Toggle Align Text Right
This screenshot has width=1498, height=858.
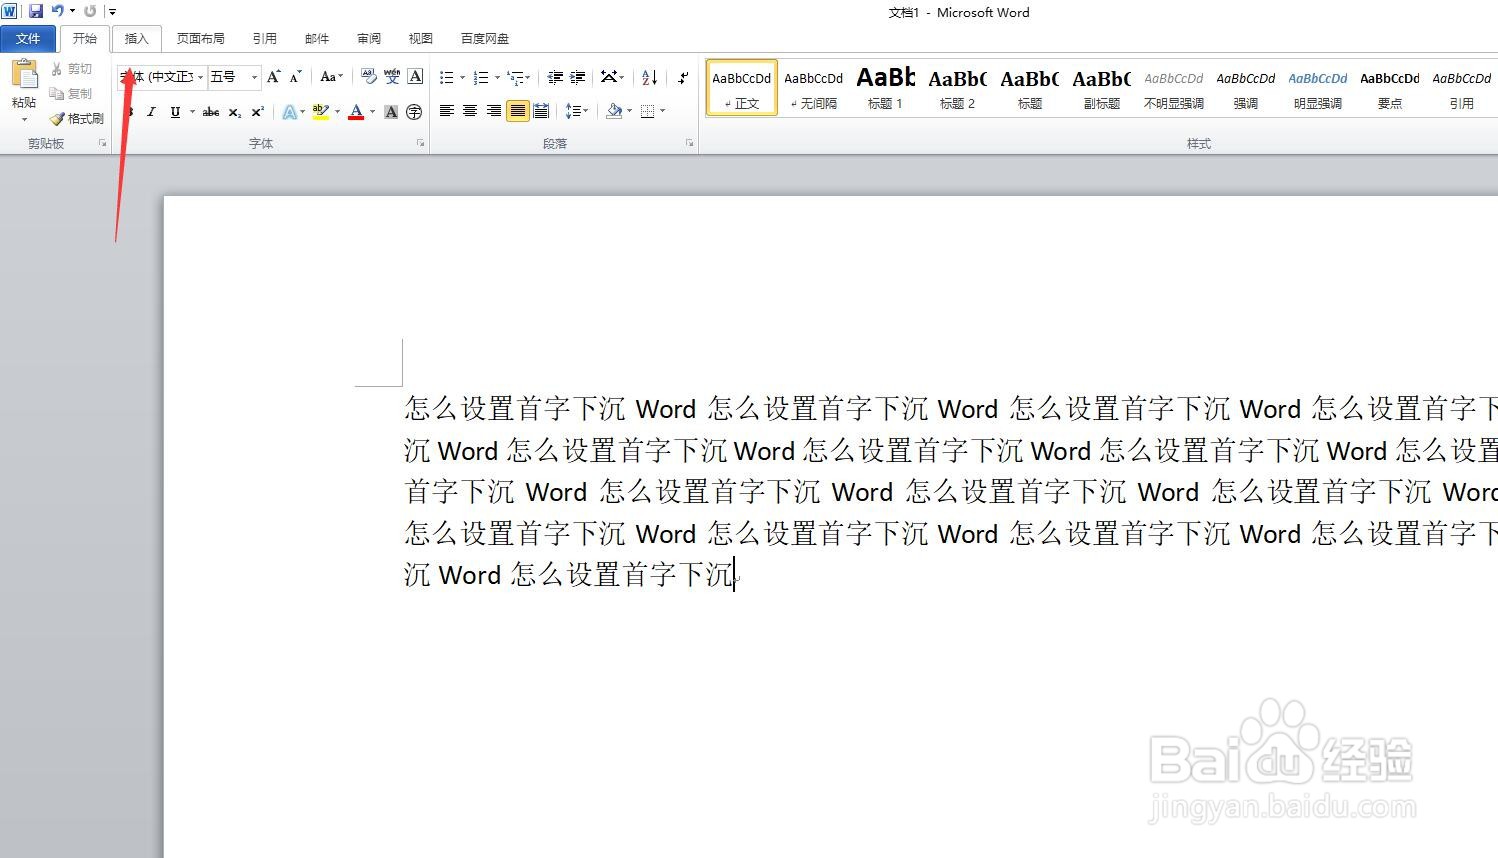[x=494, y=111]
